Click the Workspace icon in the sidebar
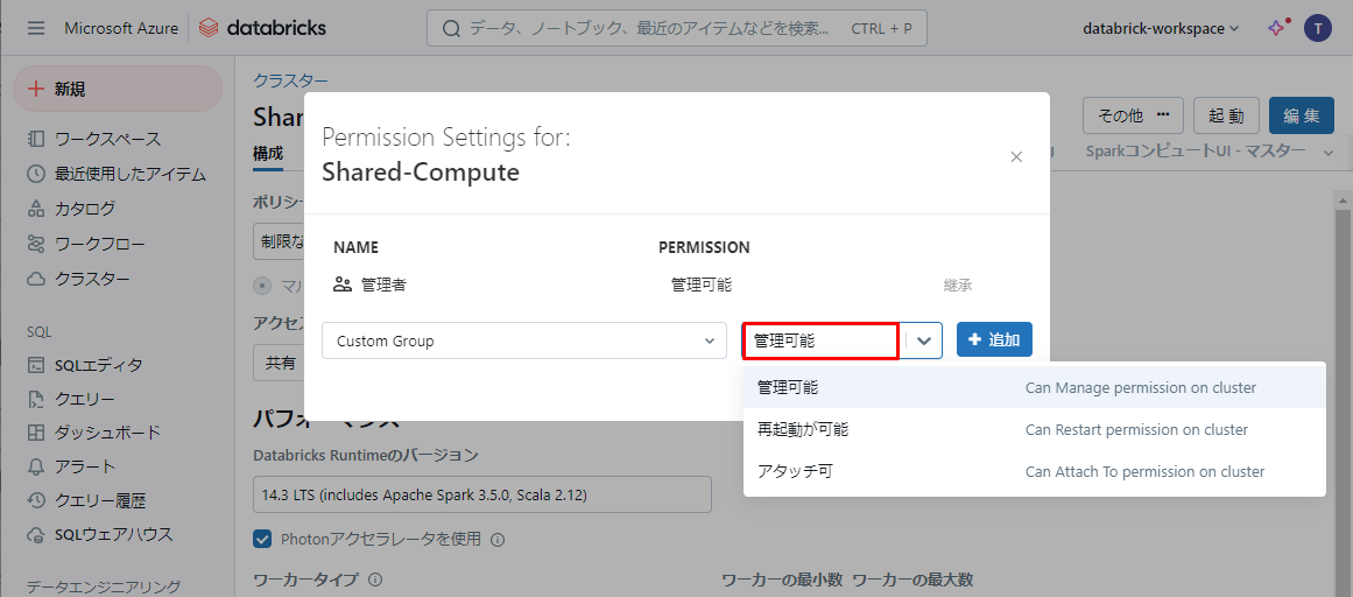 (37, 139)
